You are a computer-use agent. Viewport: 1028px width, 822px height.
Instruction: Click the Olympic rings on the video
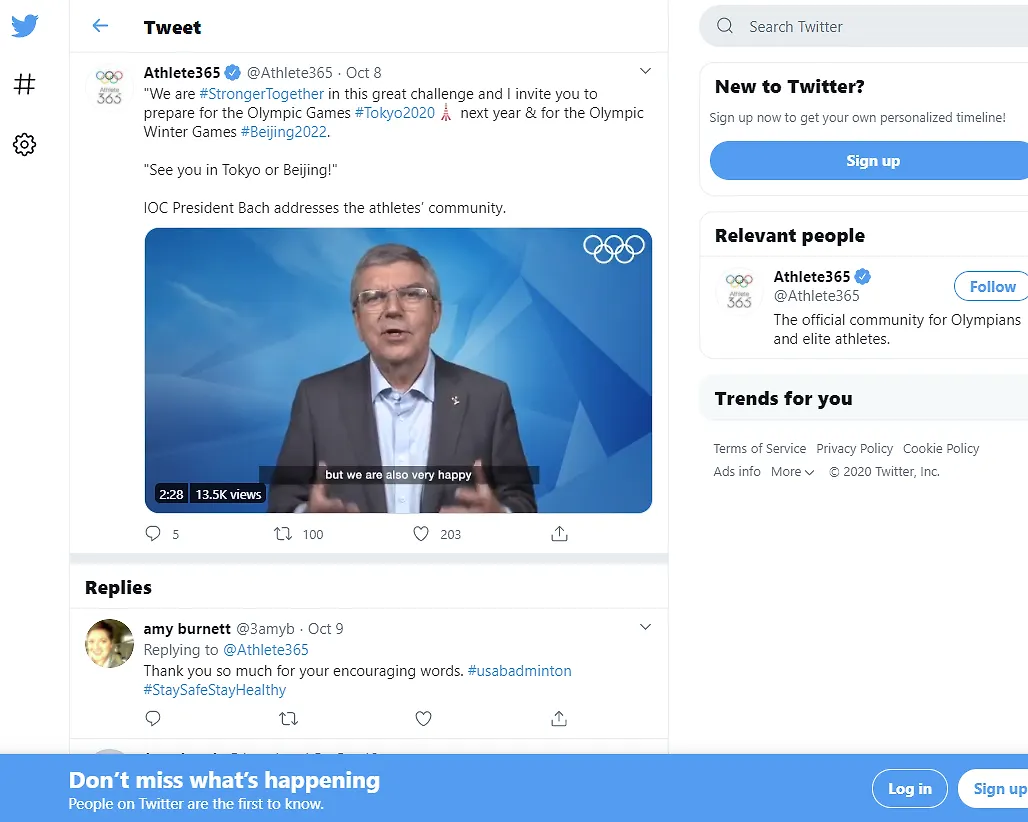tap(615, 249)
